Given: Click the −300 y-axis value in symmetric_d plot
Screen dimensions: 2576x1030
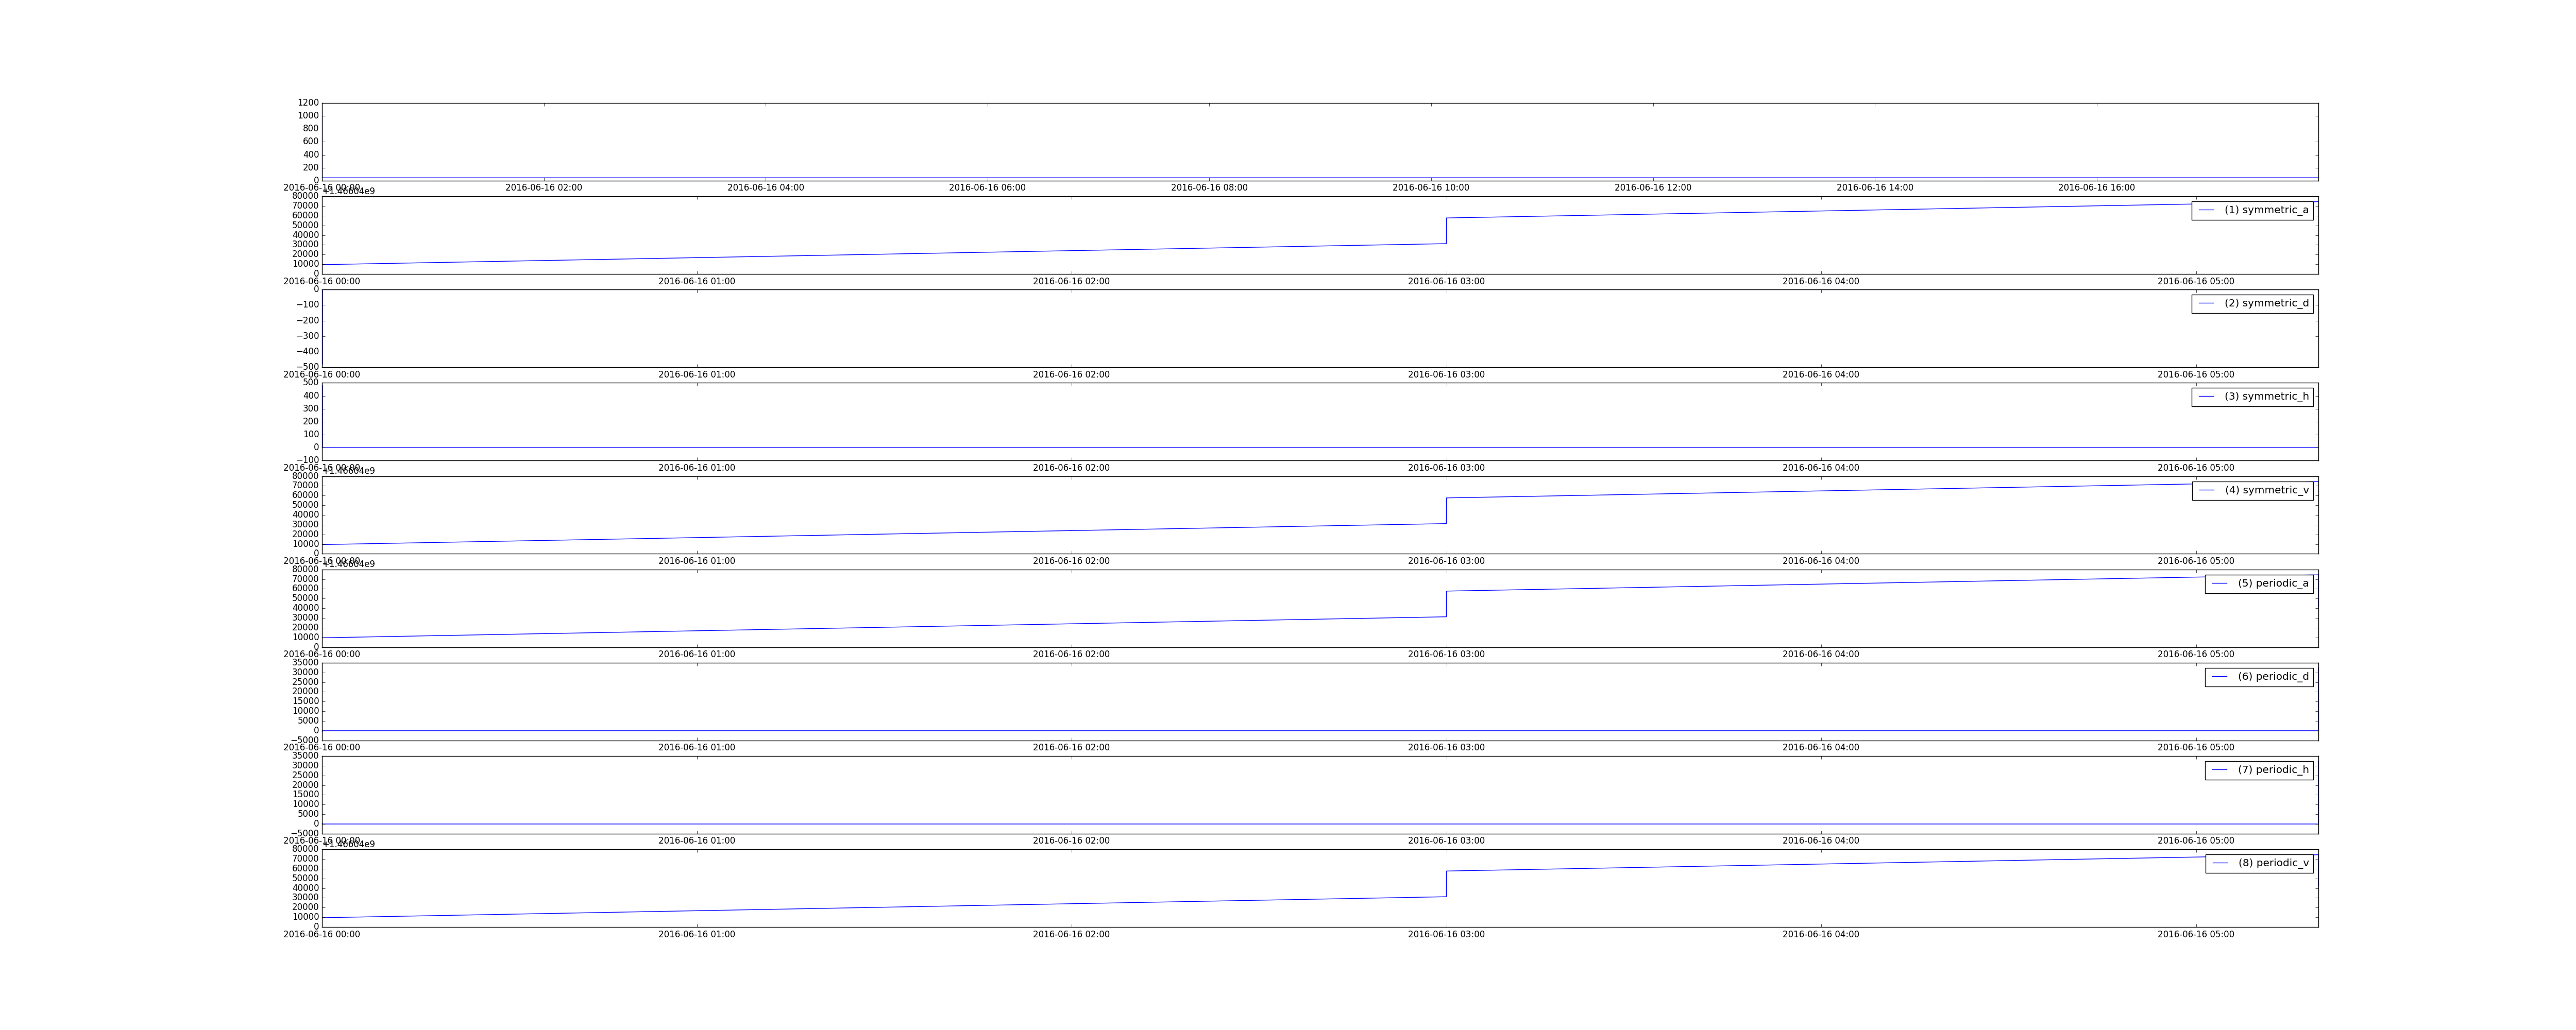Looking at the screenshot, I should [x=308, y=336].
